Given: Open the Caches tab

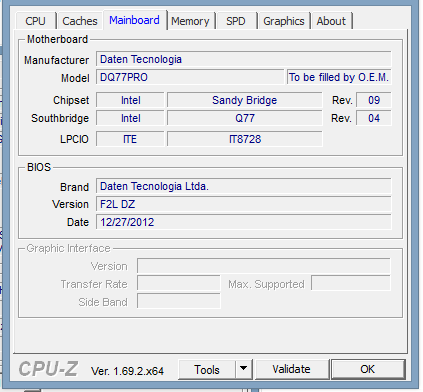Looking at the screenshot, I should point(80,21).
